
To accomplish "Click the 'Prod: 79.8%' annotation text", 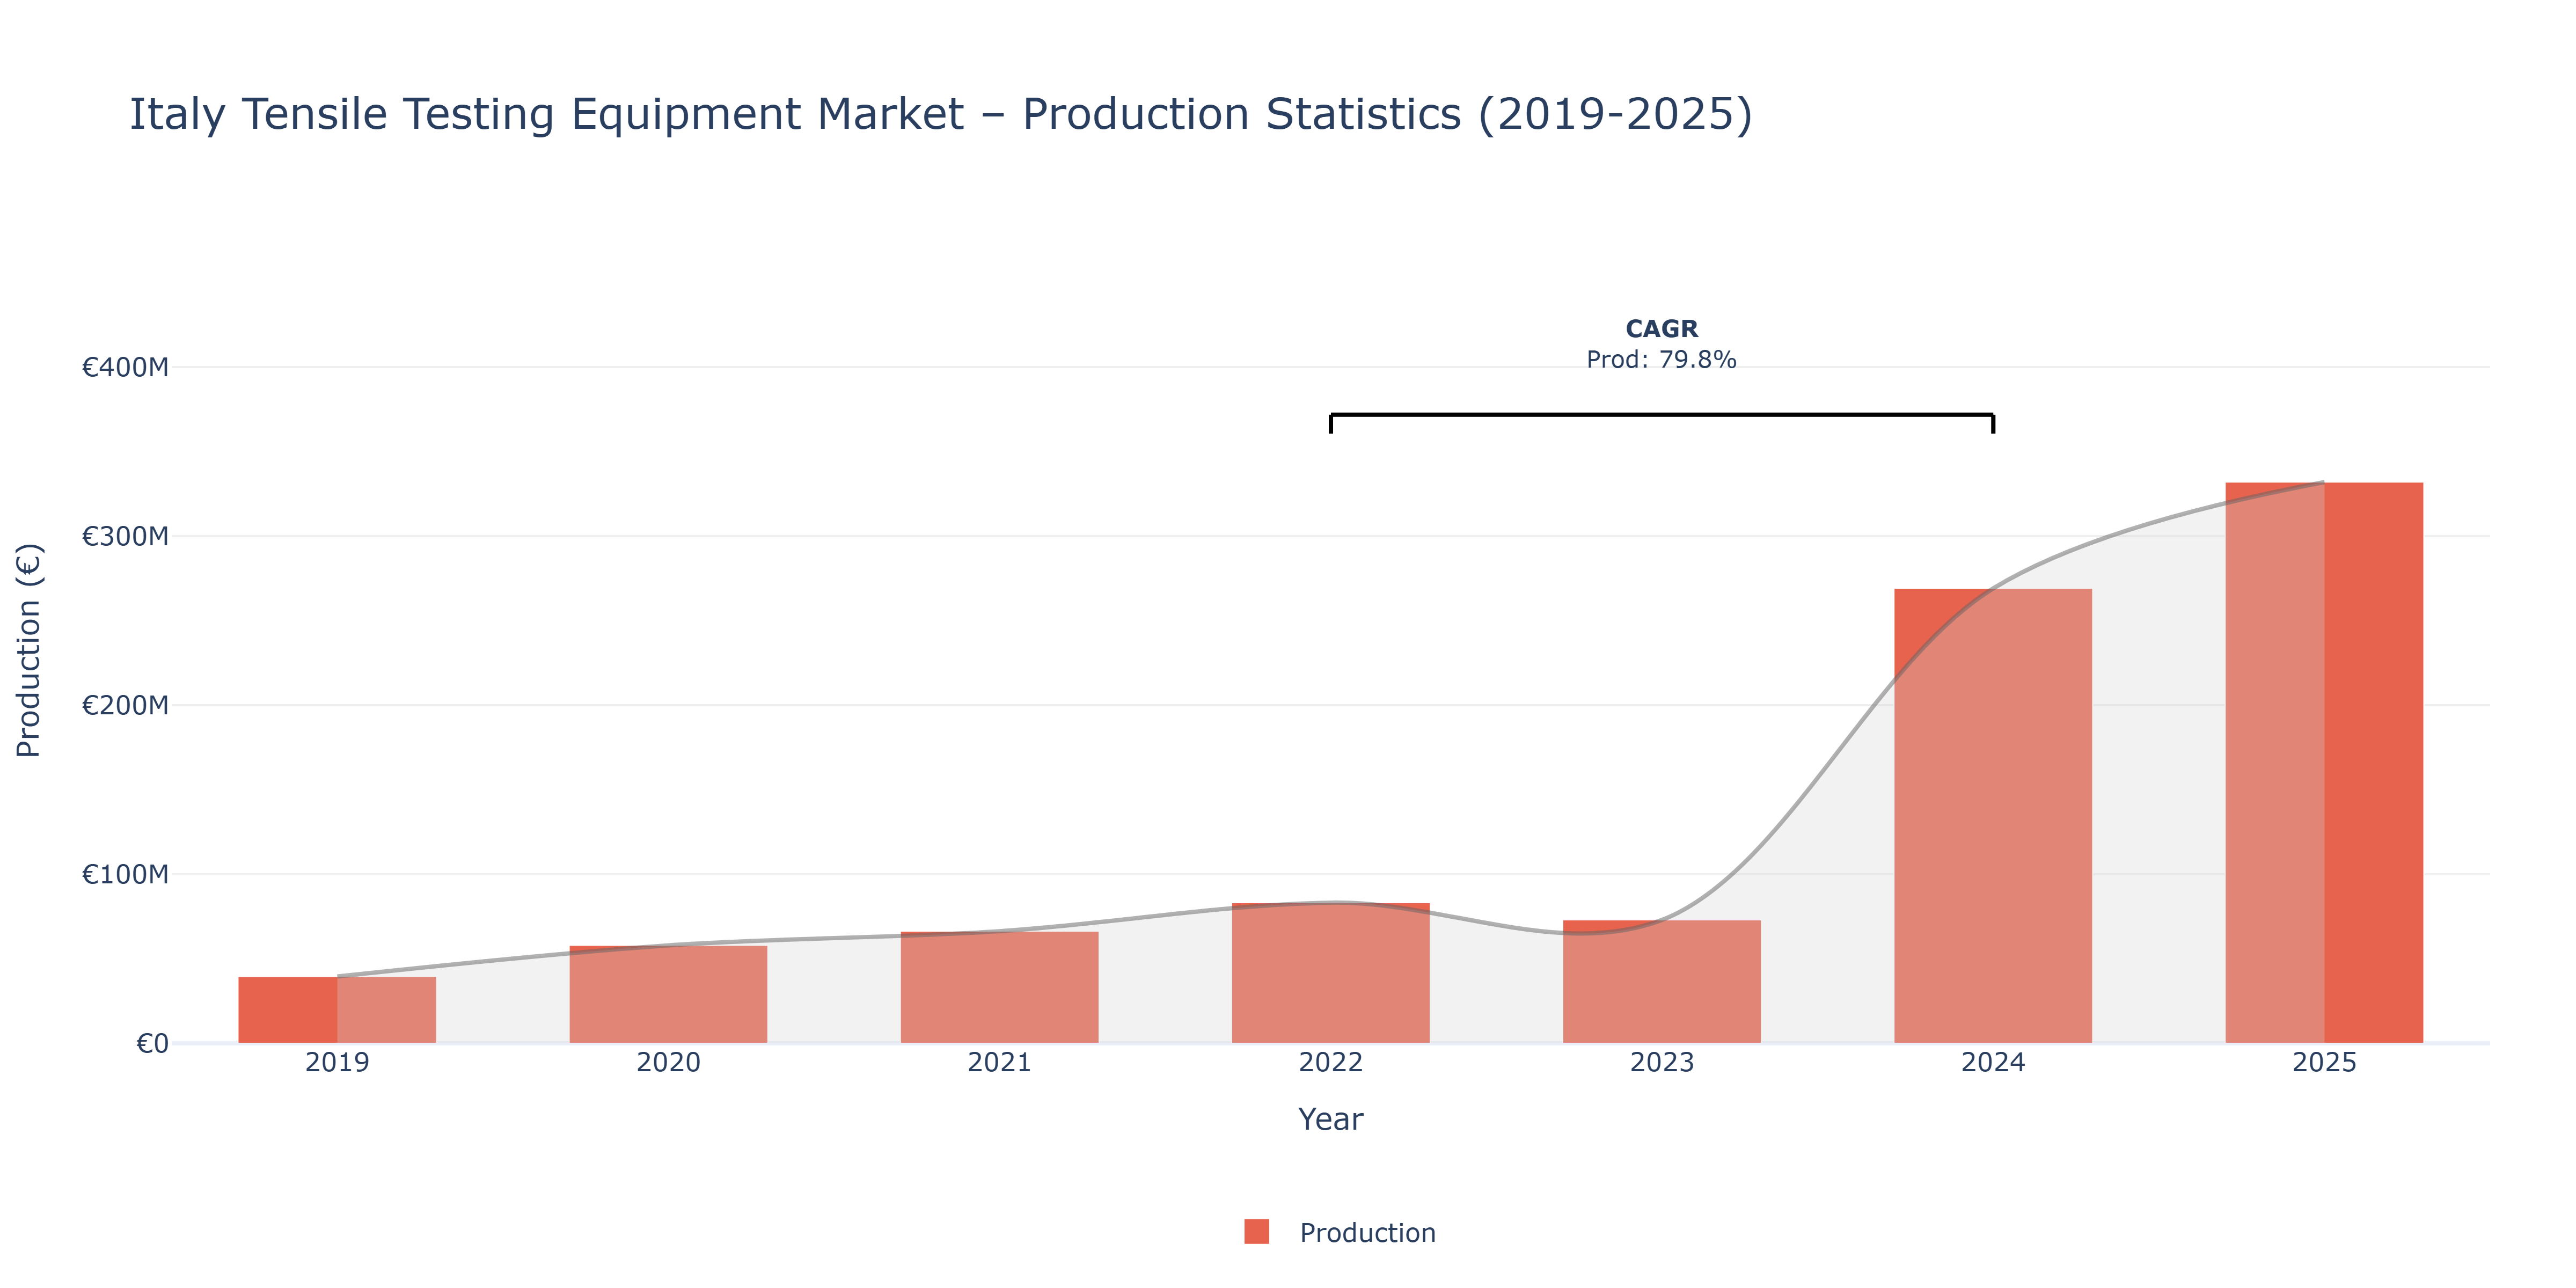I will tap(1661, 359).
